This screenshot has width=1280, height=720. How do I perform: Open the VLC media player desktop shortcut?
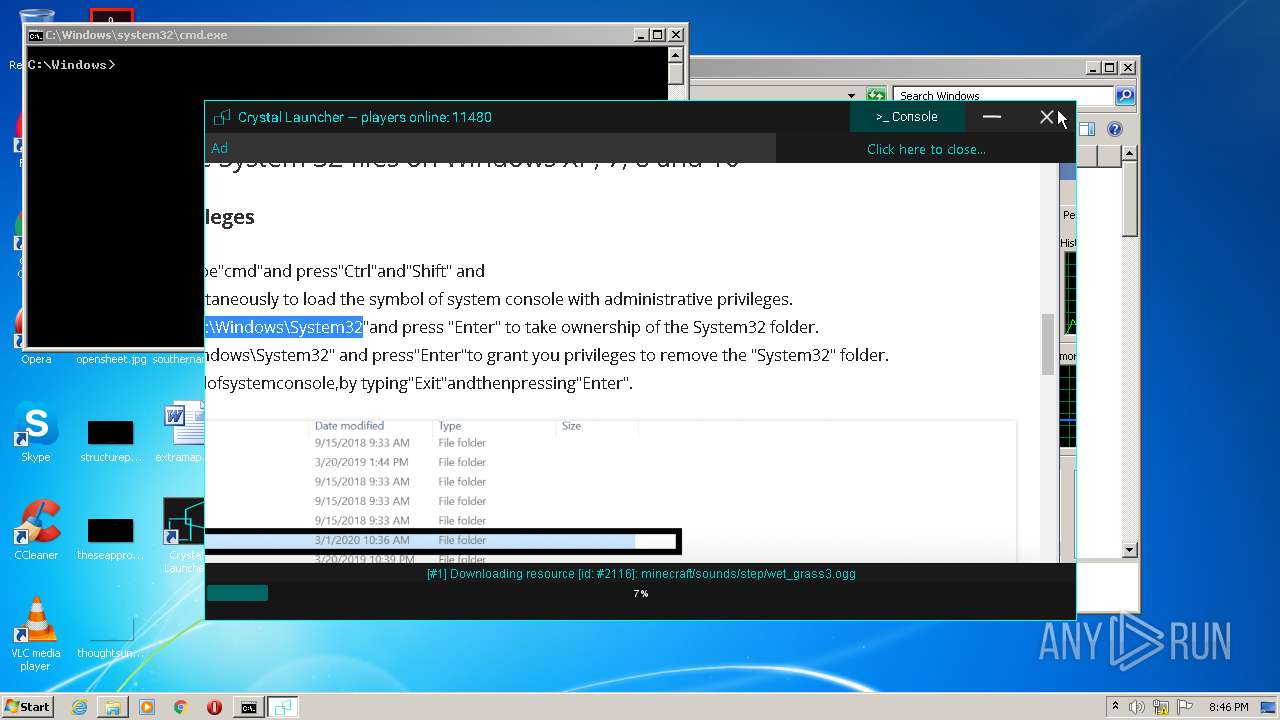click(36, 633)
